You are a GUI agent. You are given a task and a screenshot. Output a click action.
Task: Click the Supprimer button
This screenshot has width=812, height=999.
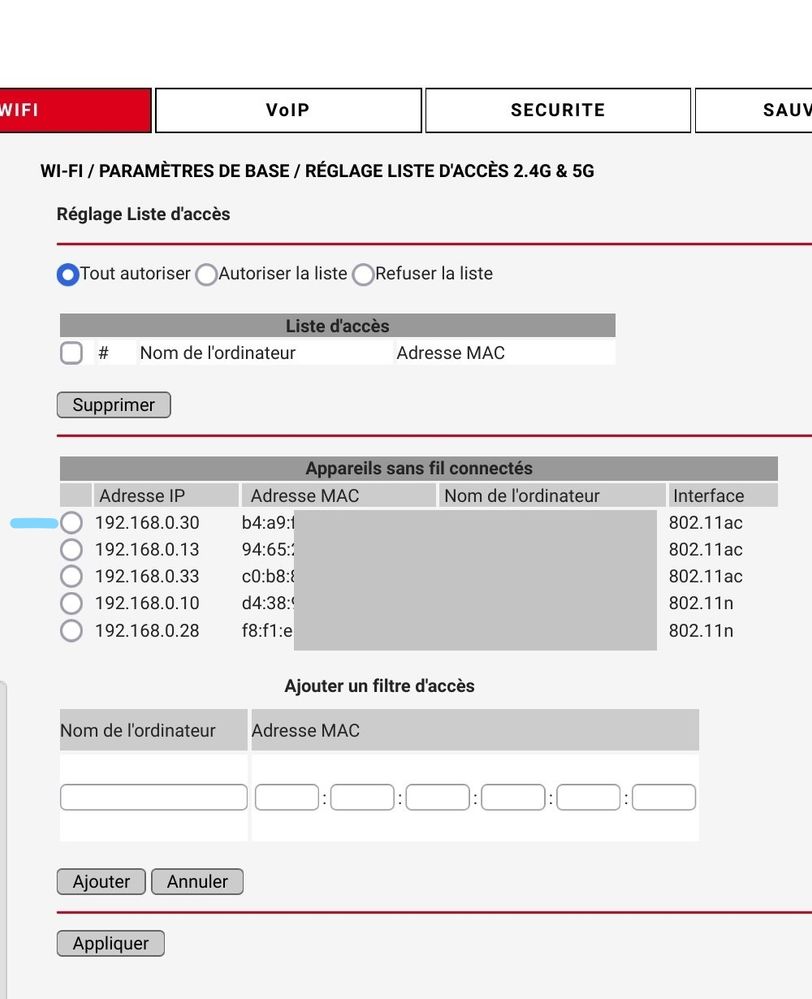tap(113, 404)
